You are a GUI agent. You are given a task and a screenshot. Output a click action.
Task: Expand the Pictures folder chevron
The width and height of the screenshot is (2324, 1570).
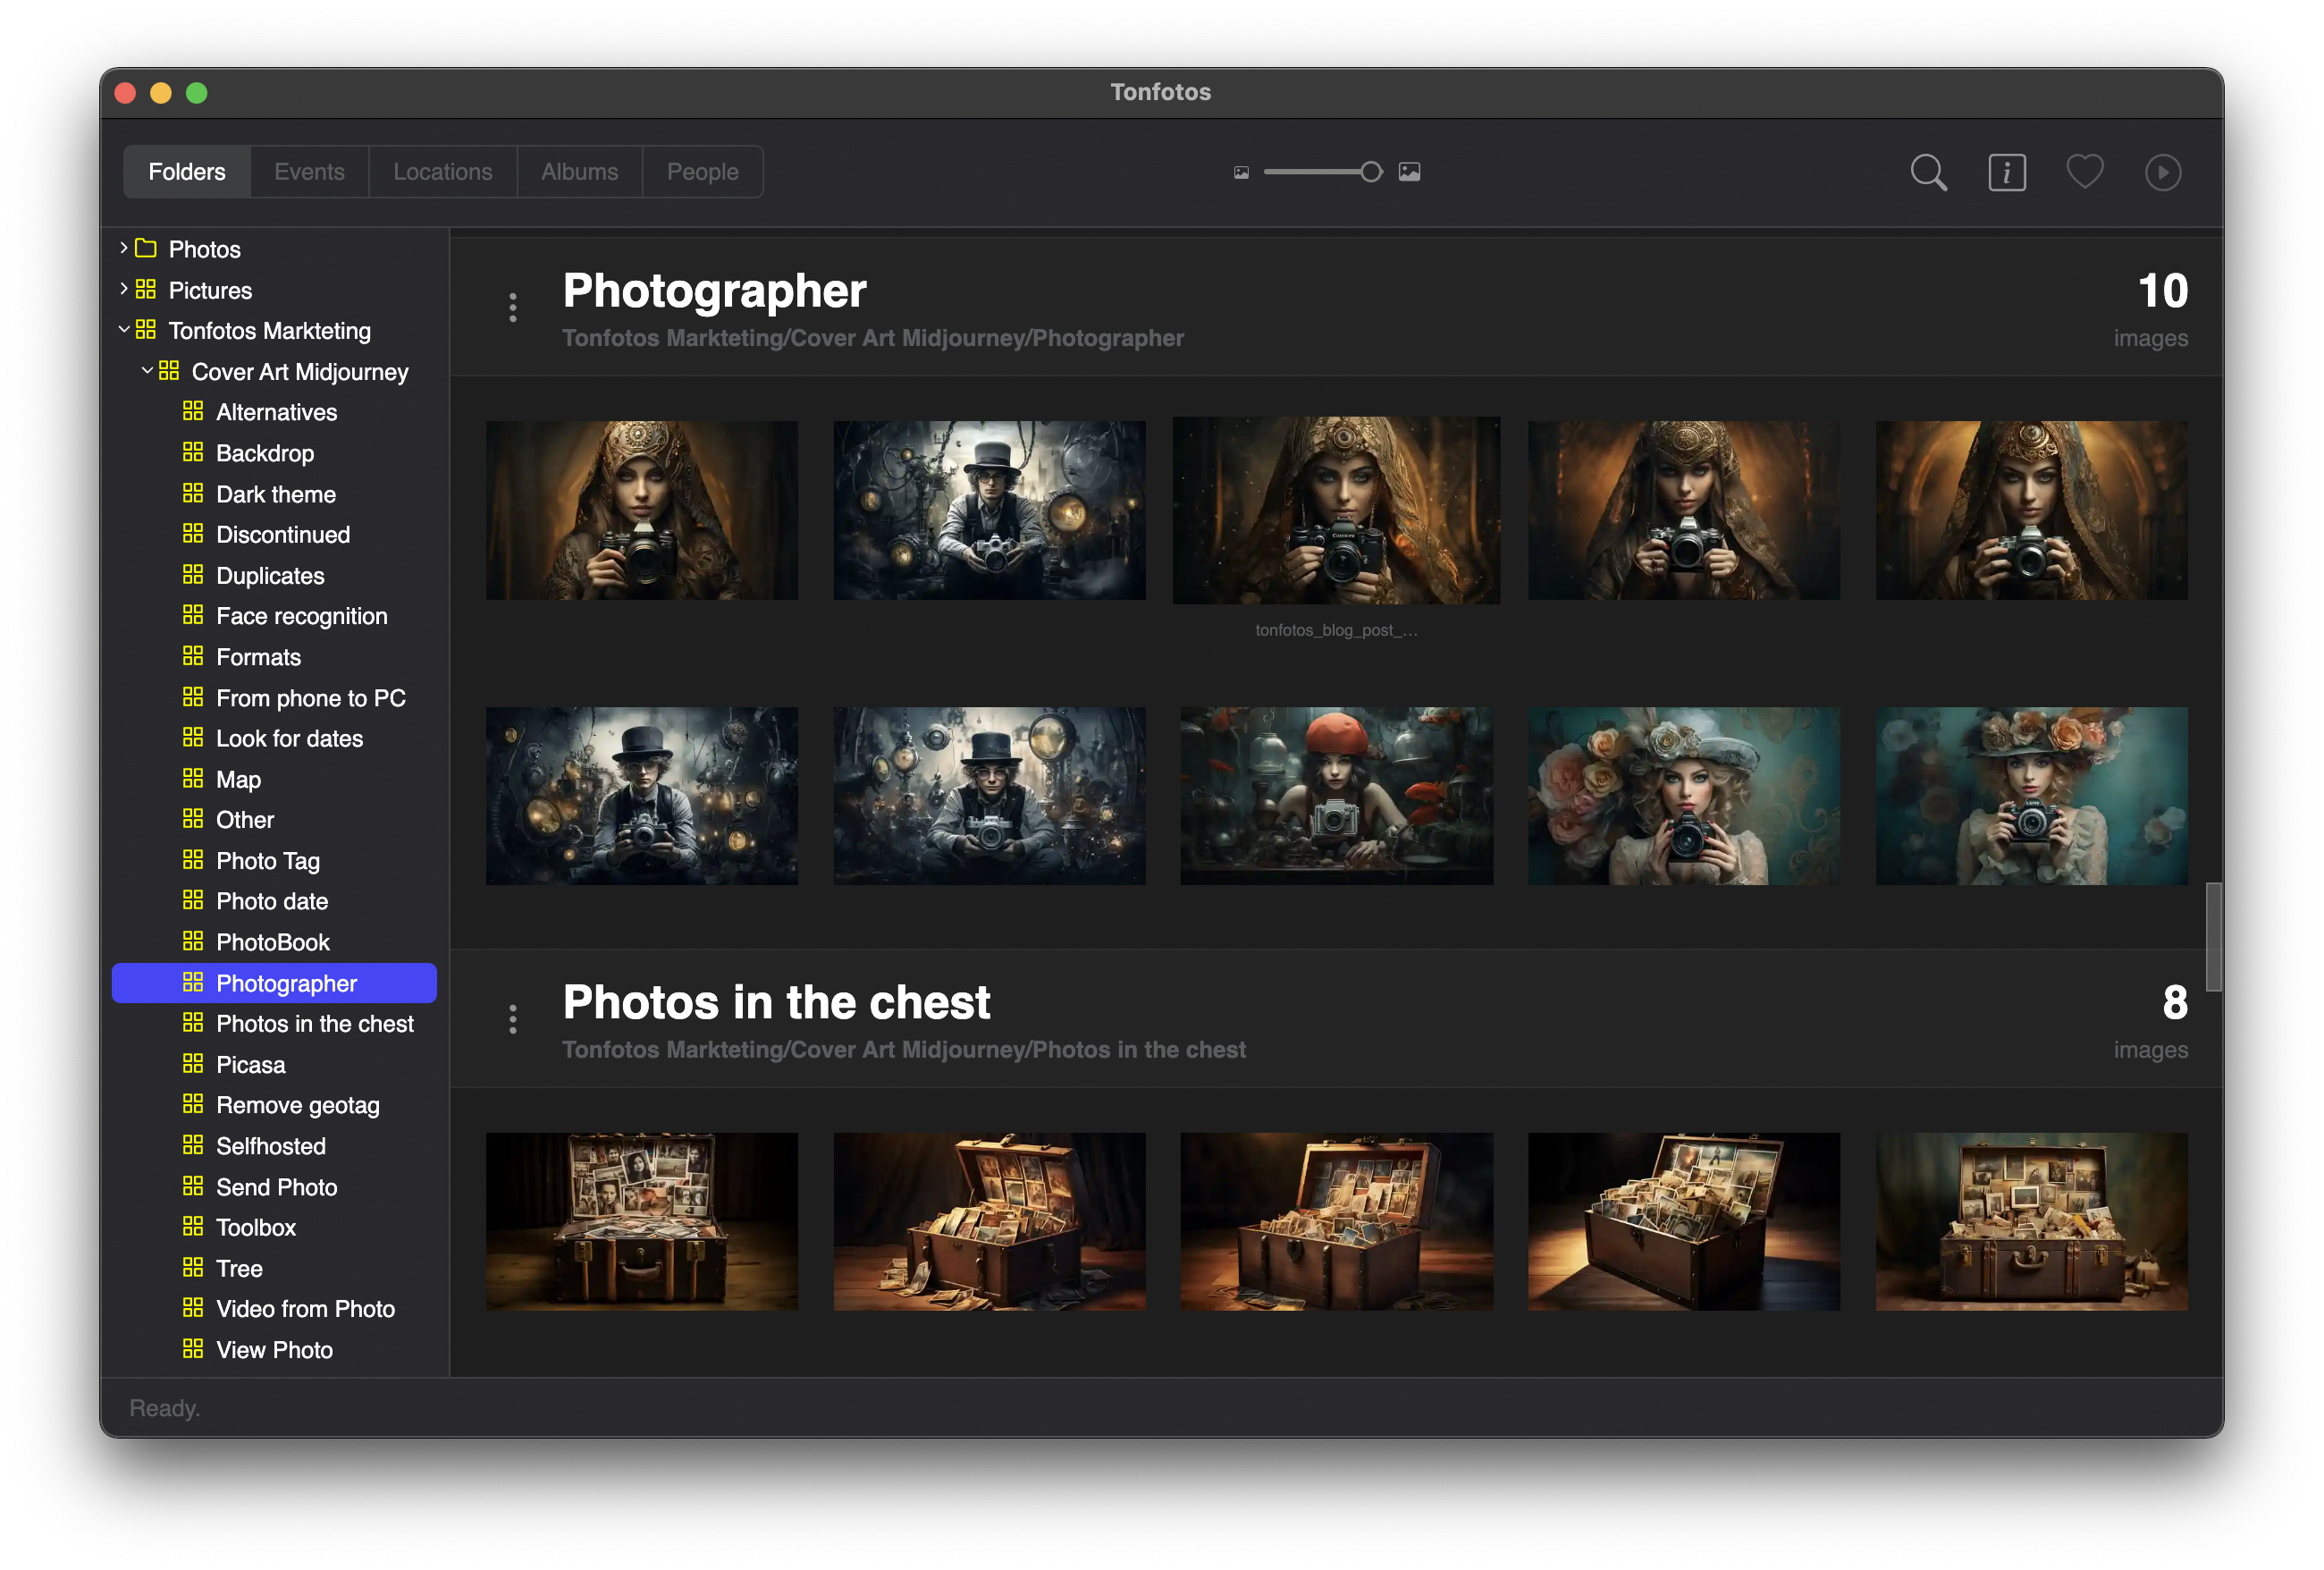point(123,289)
